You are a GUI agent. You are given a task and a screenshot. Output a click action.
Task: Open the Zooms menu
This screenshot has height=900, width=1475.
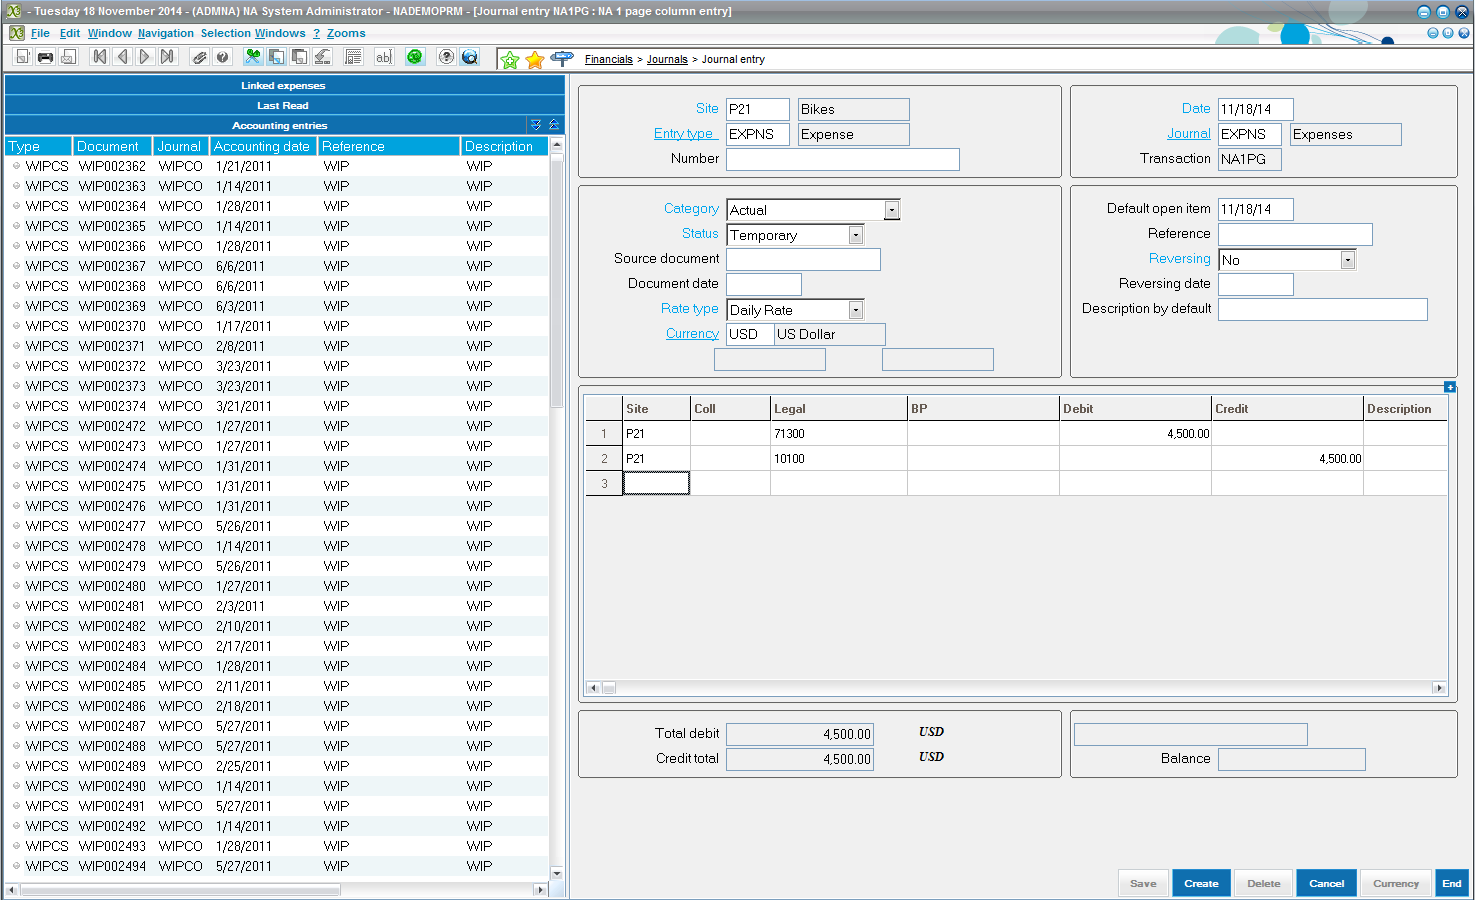[x=346, y=33]
